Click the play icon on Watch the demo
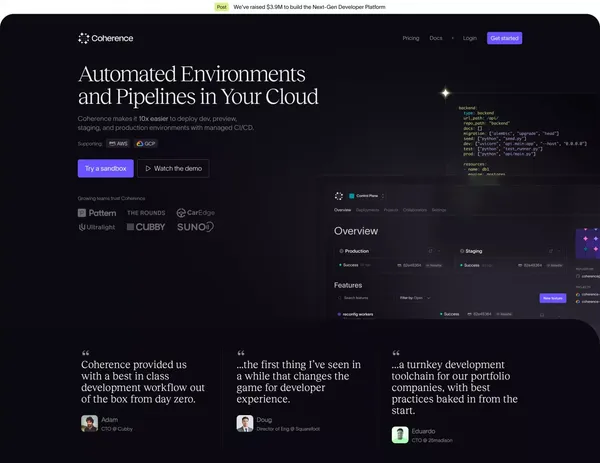This screenshot has width=600, height=463. pyautogui.click(x=148, y=168)
